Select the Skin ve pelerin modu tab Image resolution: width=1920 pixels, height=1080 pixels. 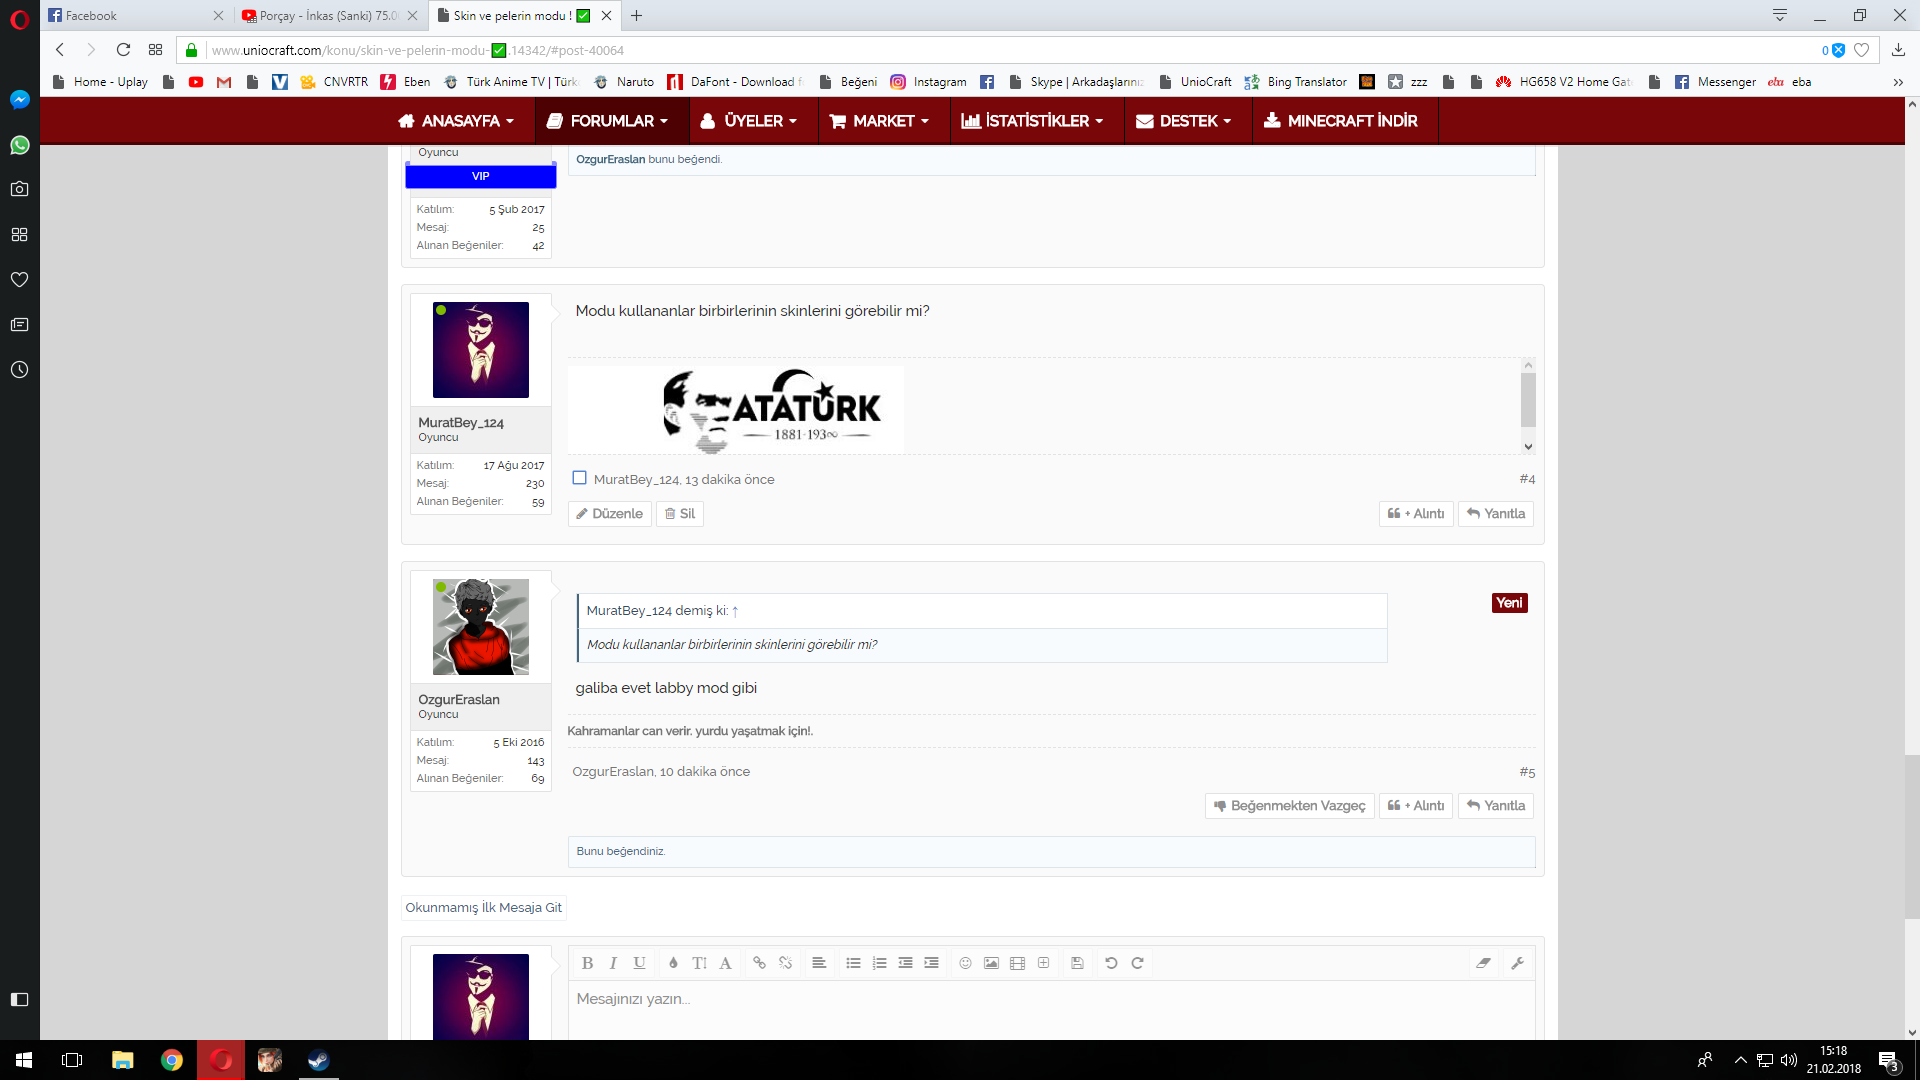(x=524, y=15)
